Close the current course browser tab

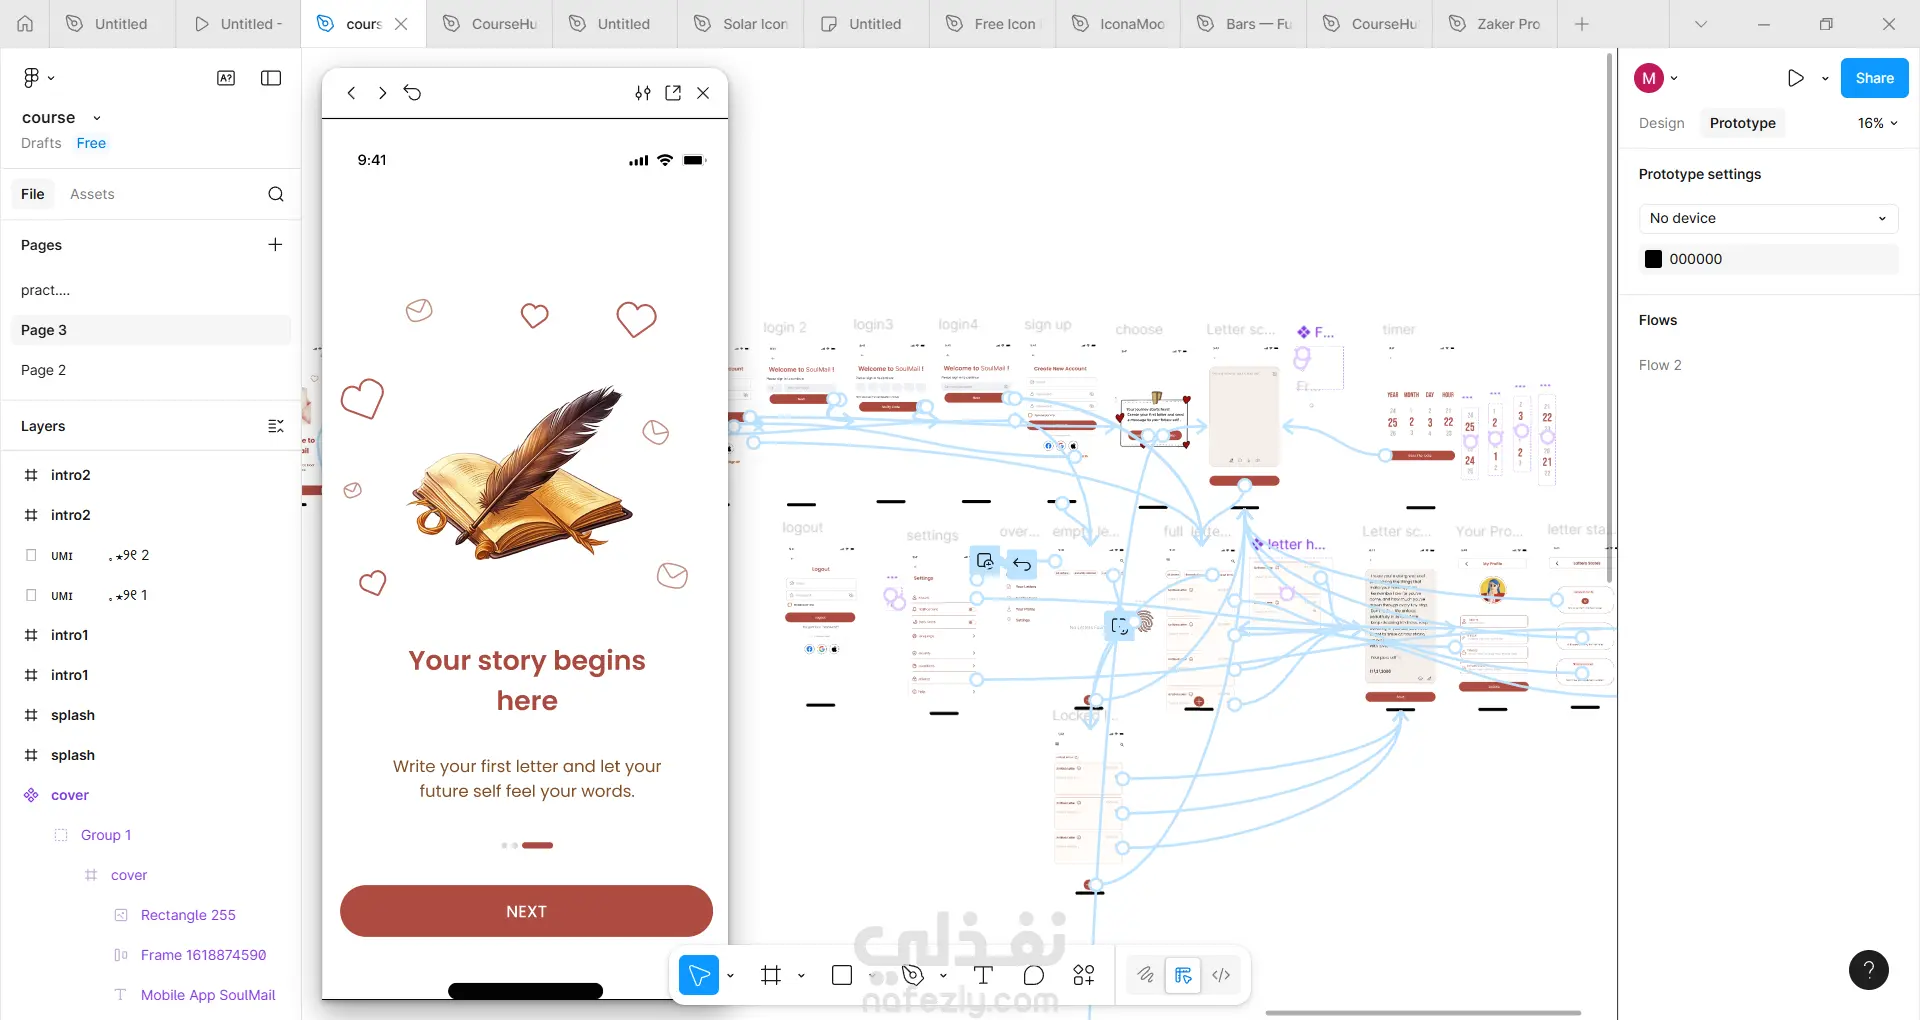401,24
